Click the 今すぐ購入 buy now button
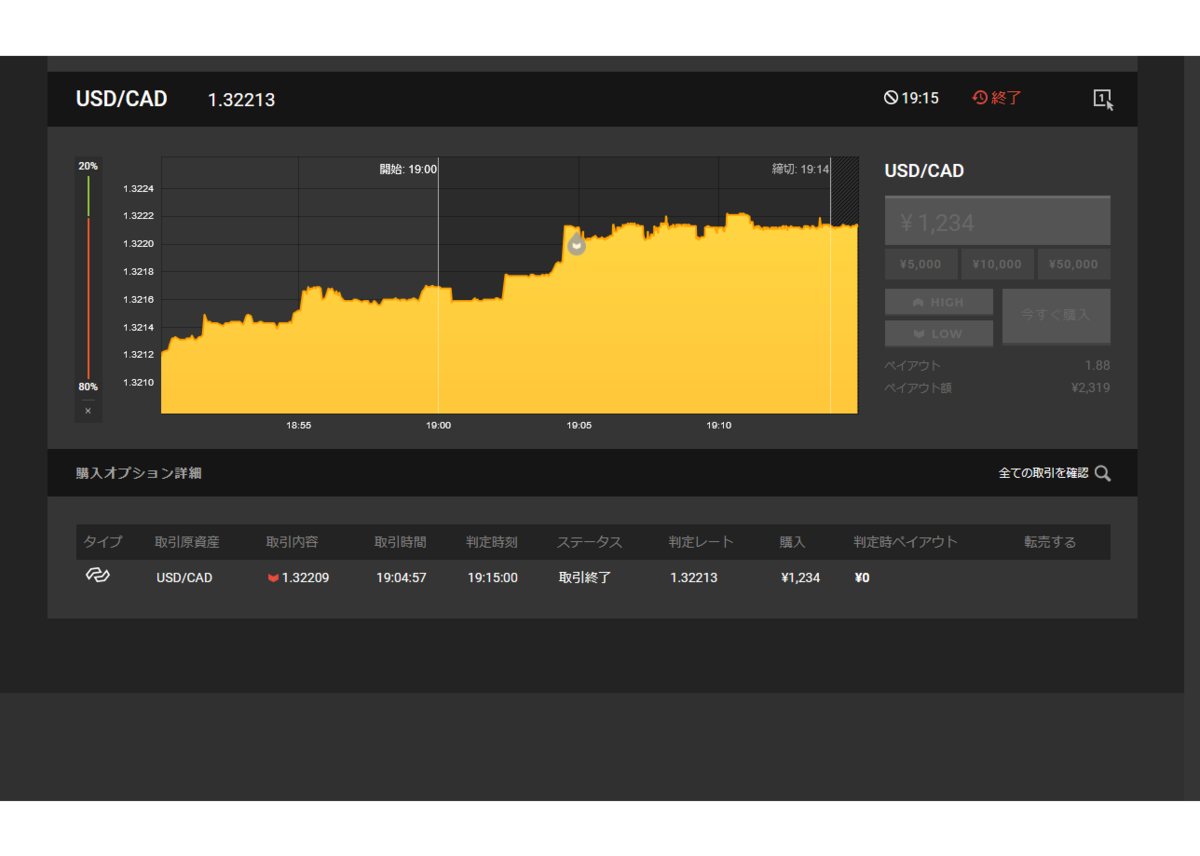 coord(1056,316)
